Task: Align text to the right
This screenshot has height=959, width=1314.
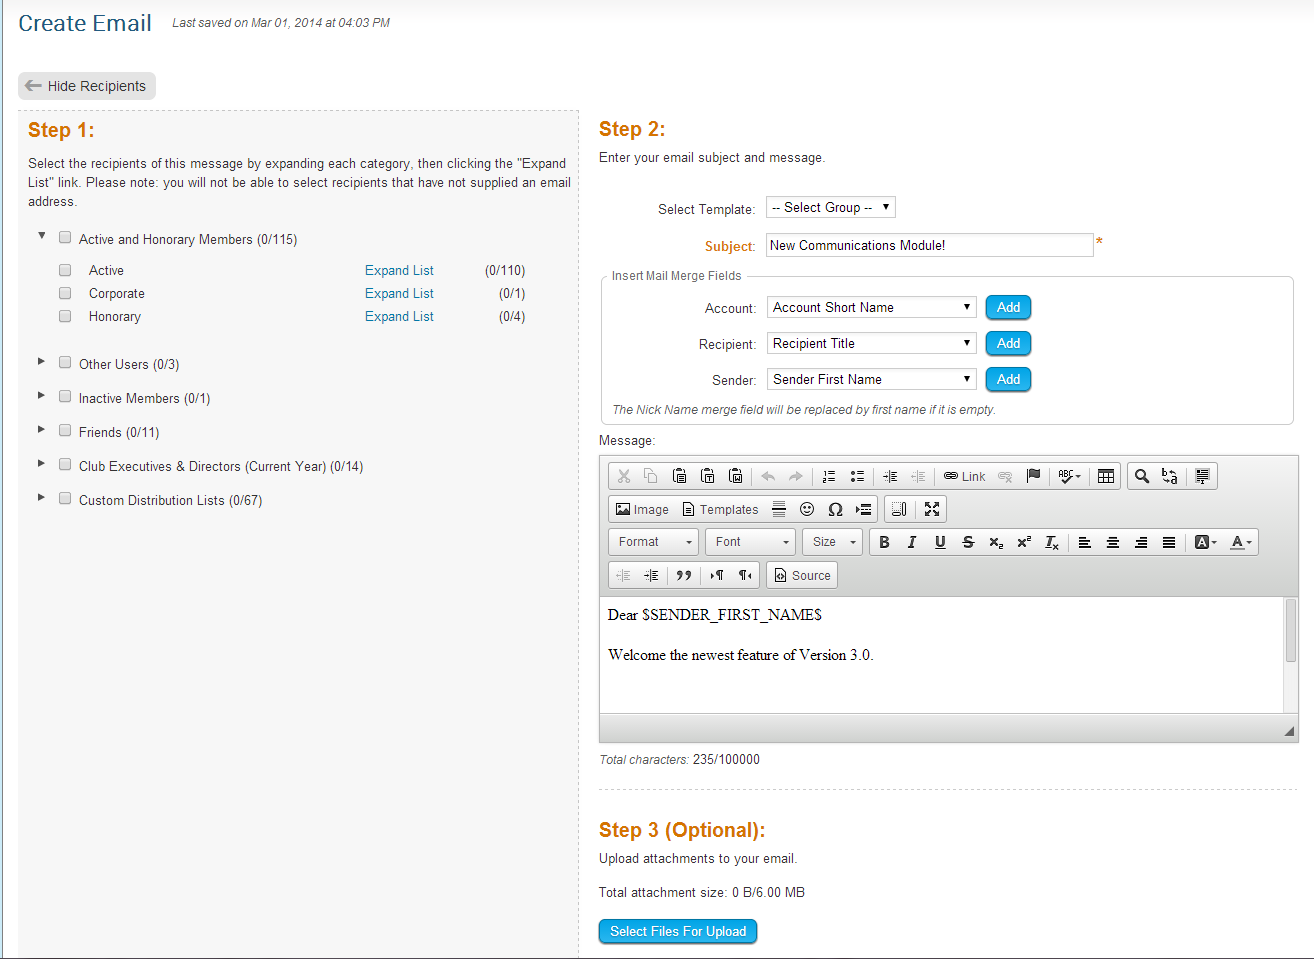Action: pos(1141,542)
